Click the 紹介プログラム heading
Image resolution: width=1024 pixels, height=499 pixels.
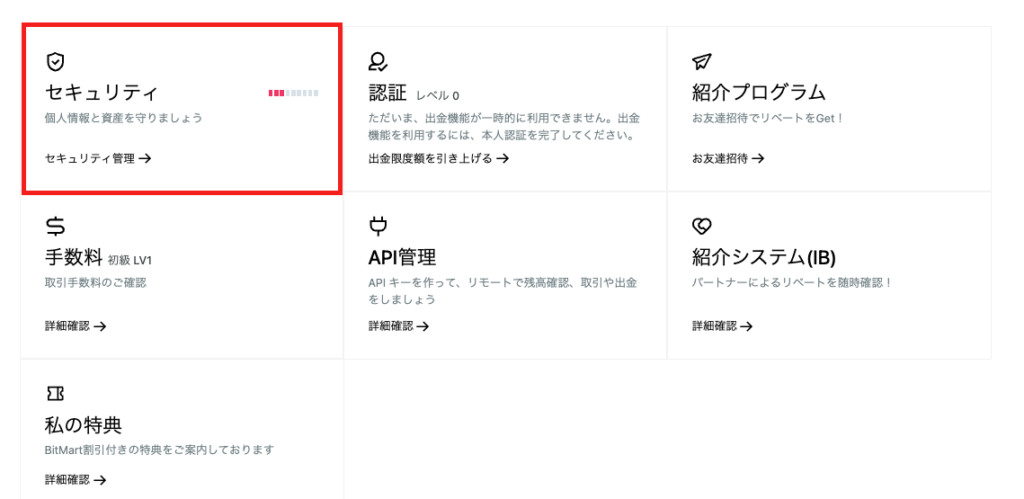[x=759, y=92]
